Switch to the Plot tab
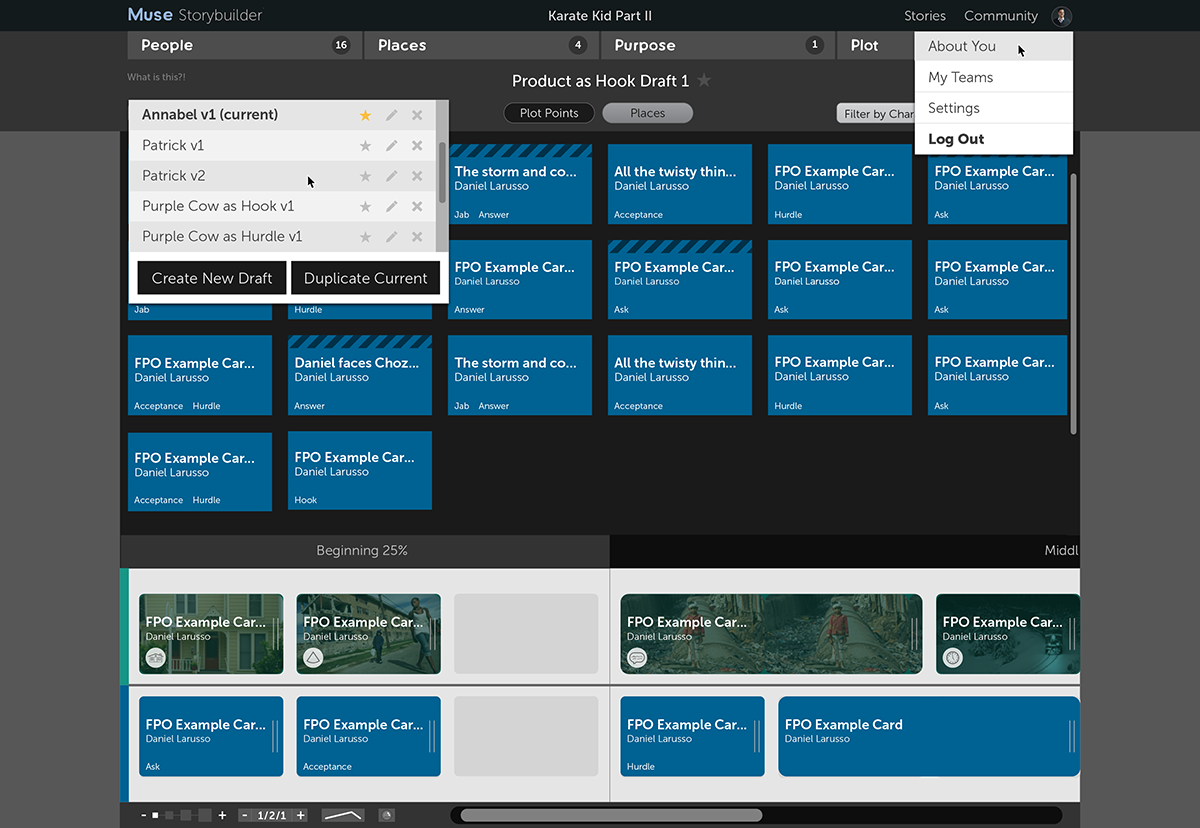Screen dimensions: 1200x828 tap(875, 45)
